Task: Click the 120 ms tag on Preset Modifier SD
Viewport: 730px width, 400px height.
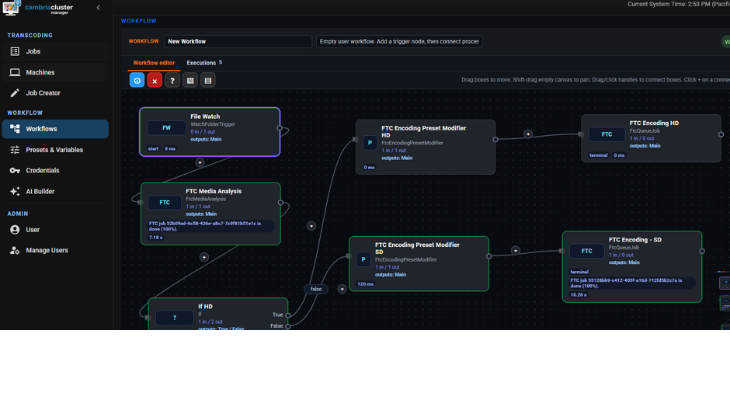Action: point(365,284)
